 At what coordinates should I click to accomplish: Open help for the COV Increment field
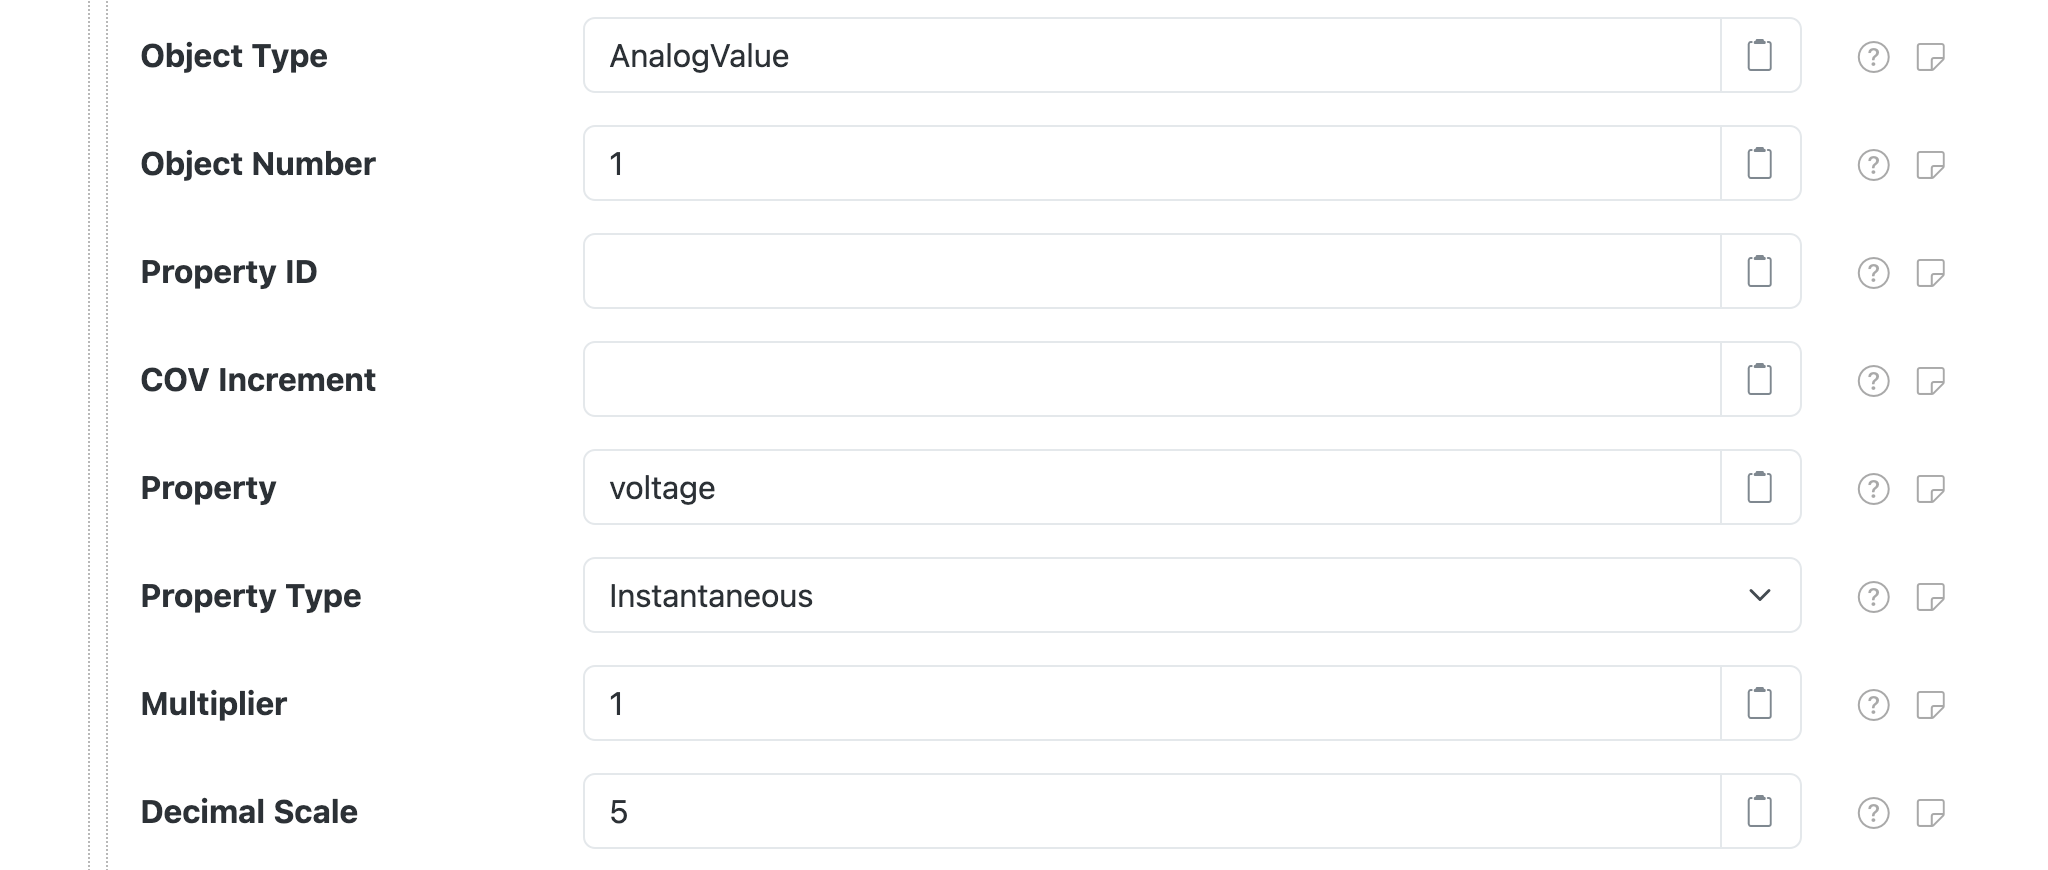[1872, 379]
